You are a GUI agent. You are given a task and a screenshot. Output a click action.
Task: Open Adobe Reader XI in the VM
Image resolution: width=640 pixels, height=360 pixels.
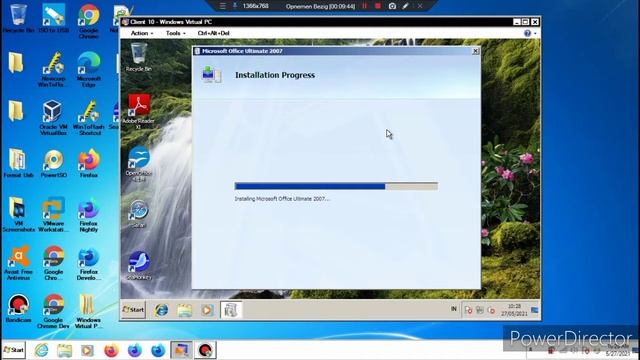[x=139, y=111]
